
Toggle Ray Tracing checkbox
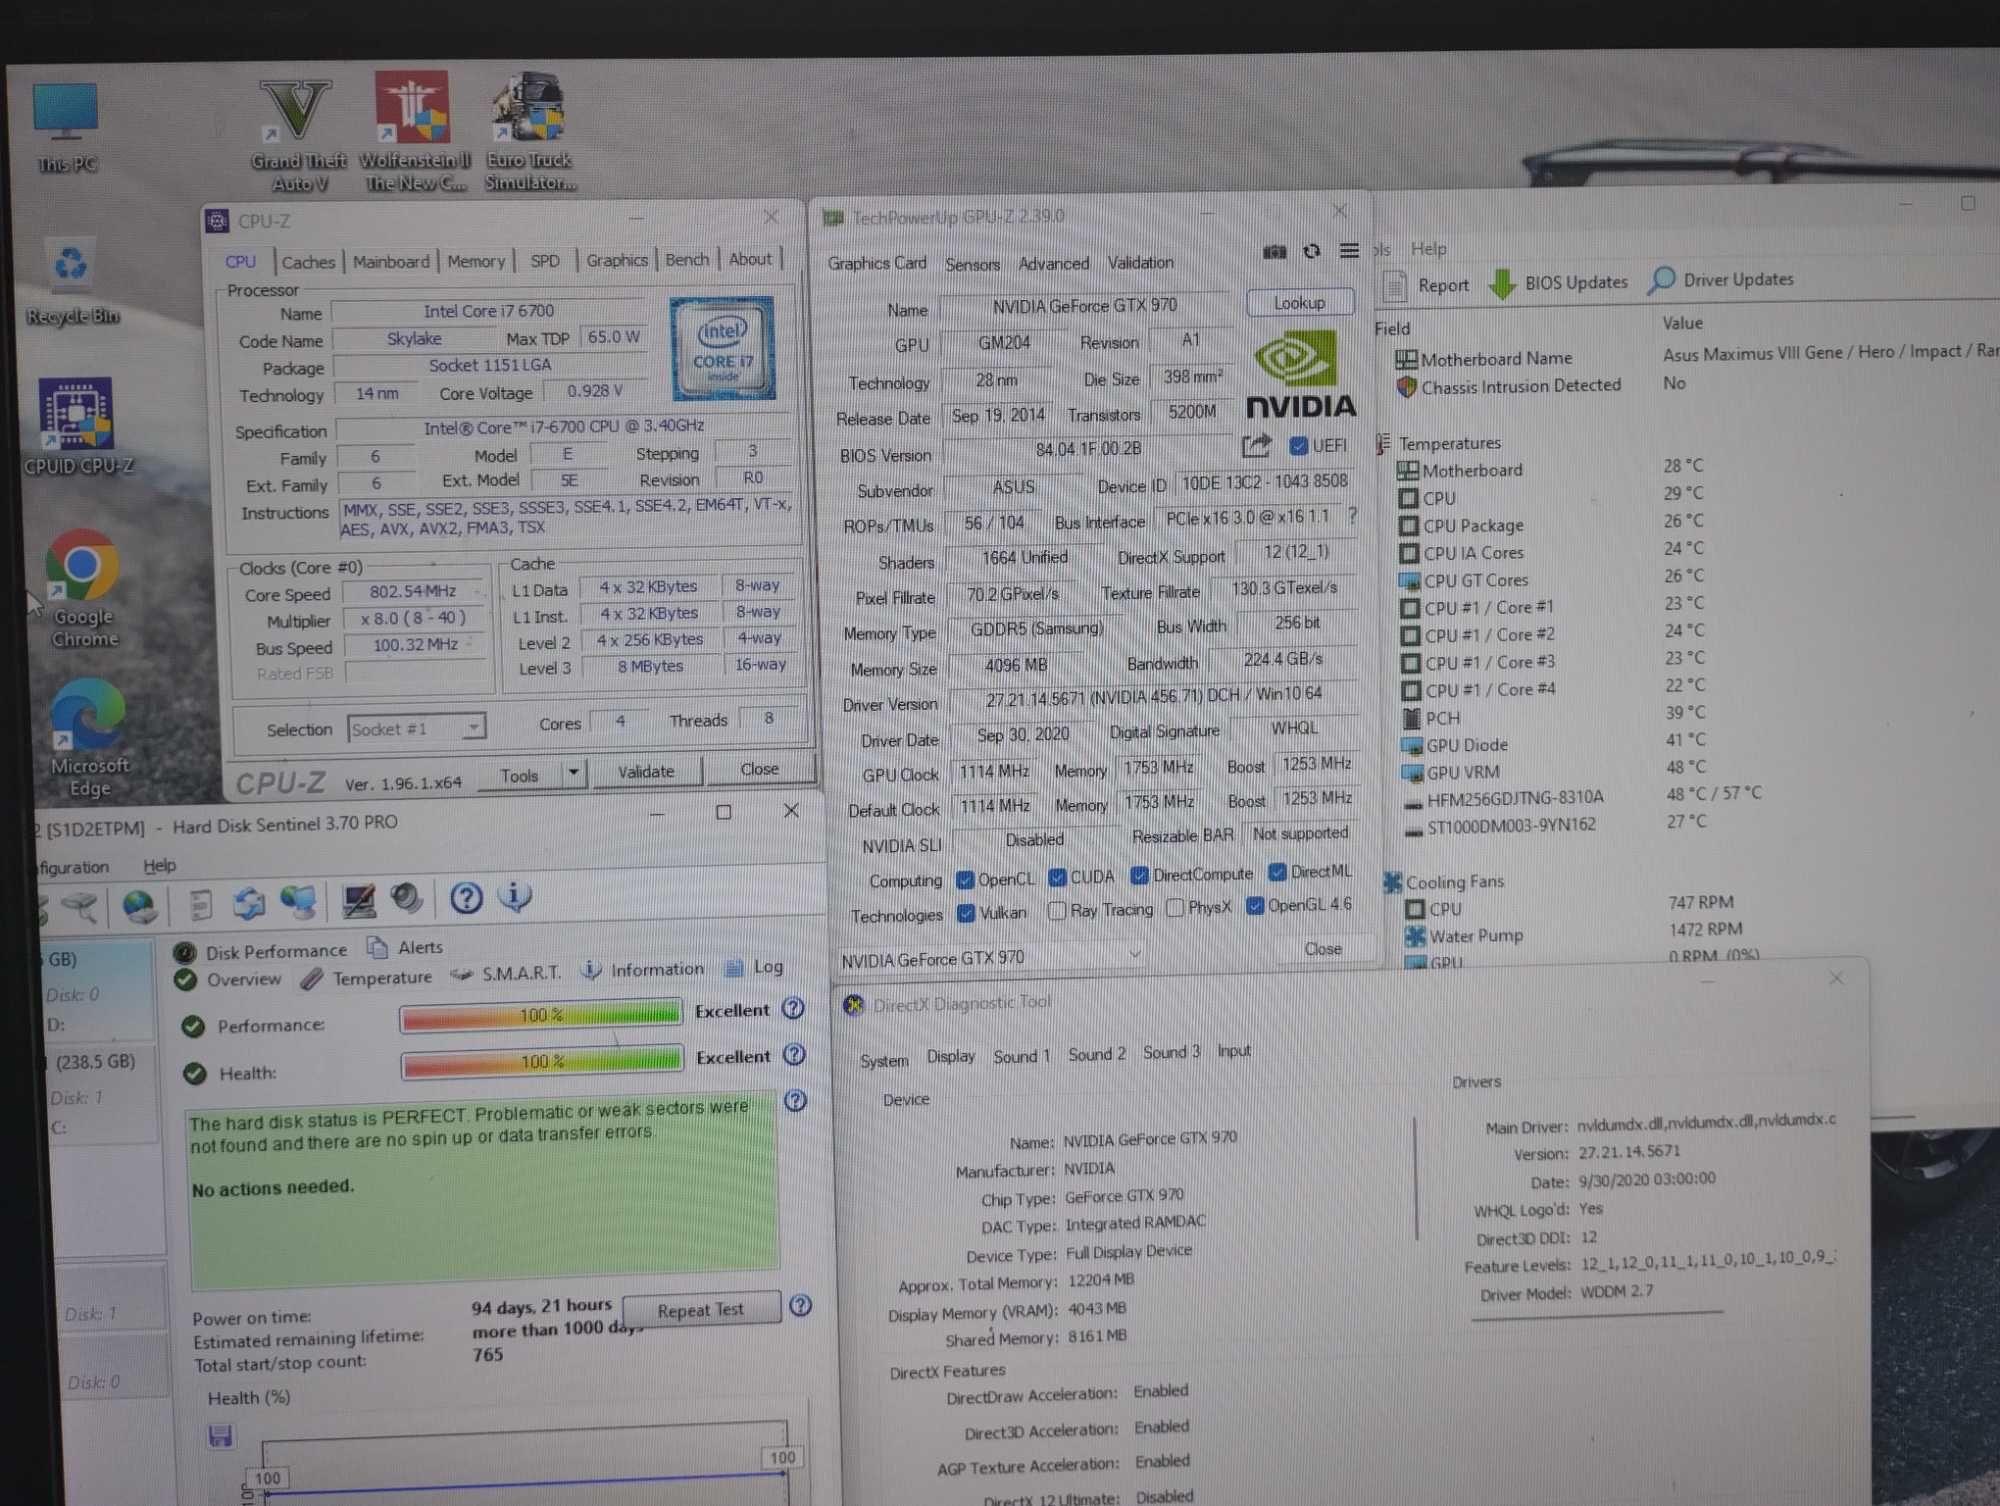tap(1056, 911)
